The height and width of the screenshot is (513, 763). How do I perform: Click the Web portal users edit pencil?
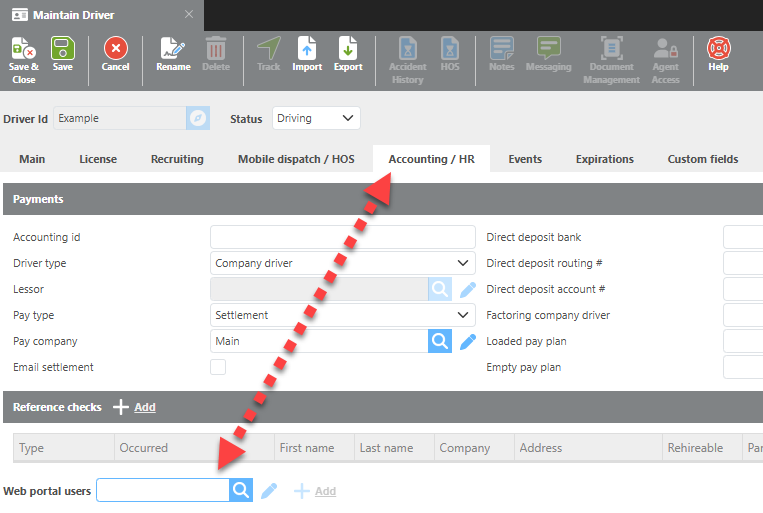tap(269, 491)
